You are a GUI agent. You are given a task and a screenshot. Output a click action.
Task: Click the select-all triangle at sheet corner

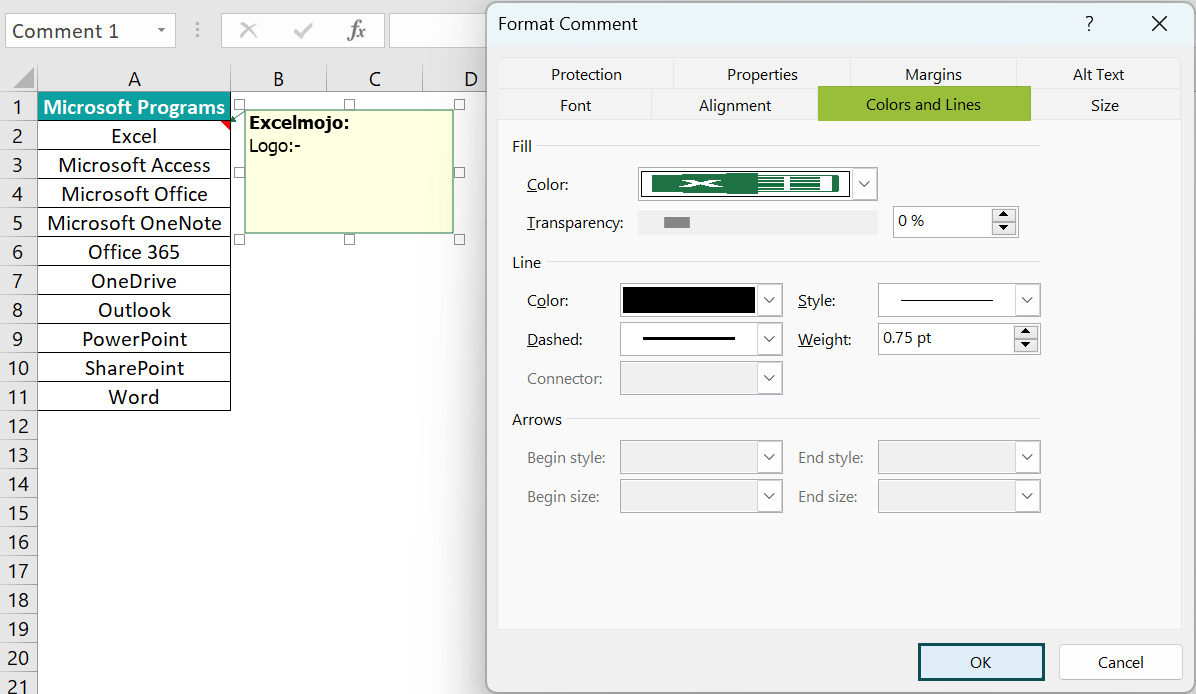(24, 78)
